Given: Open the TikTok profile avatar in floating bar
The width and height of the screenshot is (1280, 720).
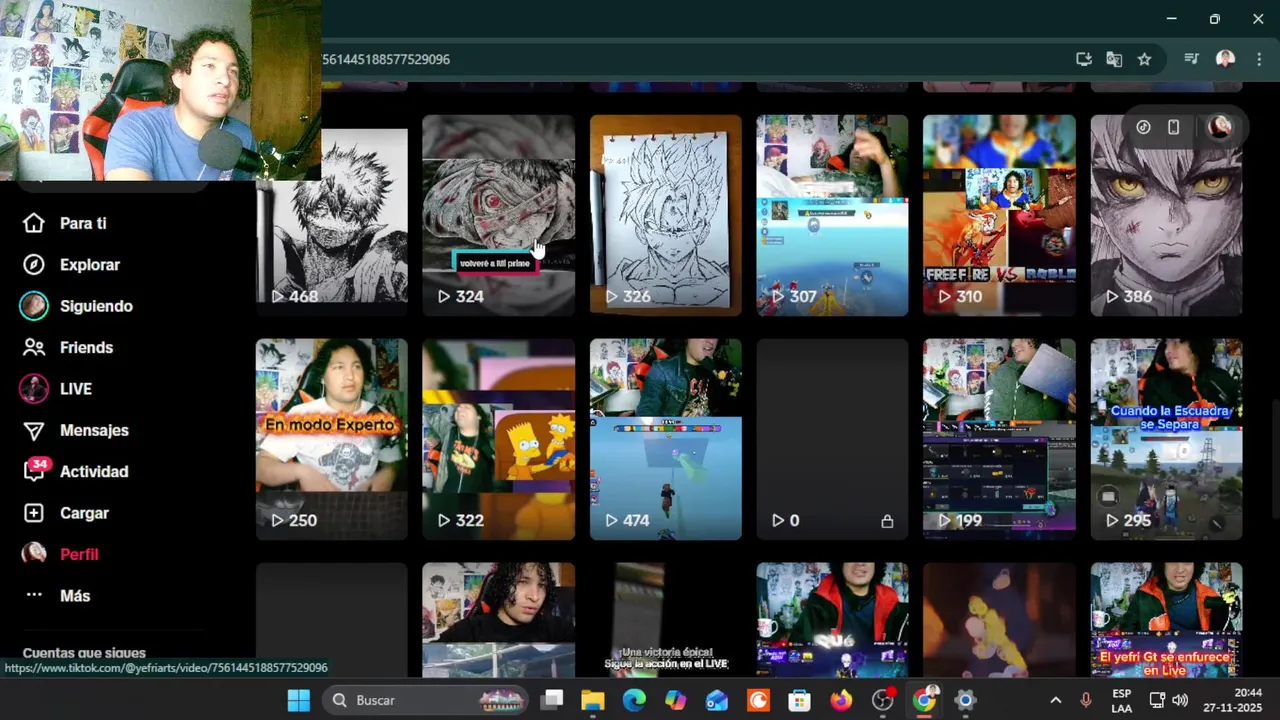Looking at the screenshot, I should [x=1220, y=127].
